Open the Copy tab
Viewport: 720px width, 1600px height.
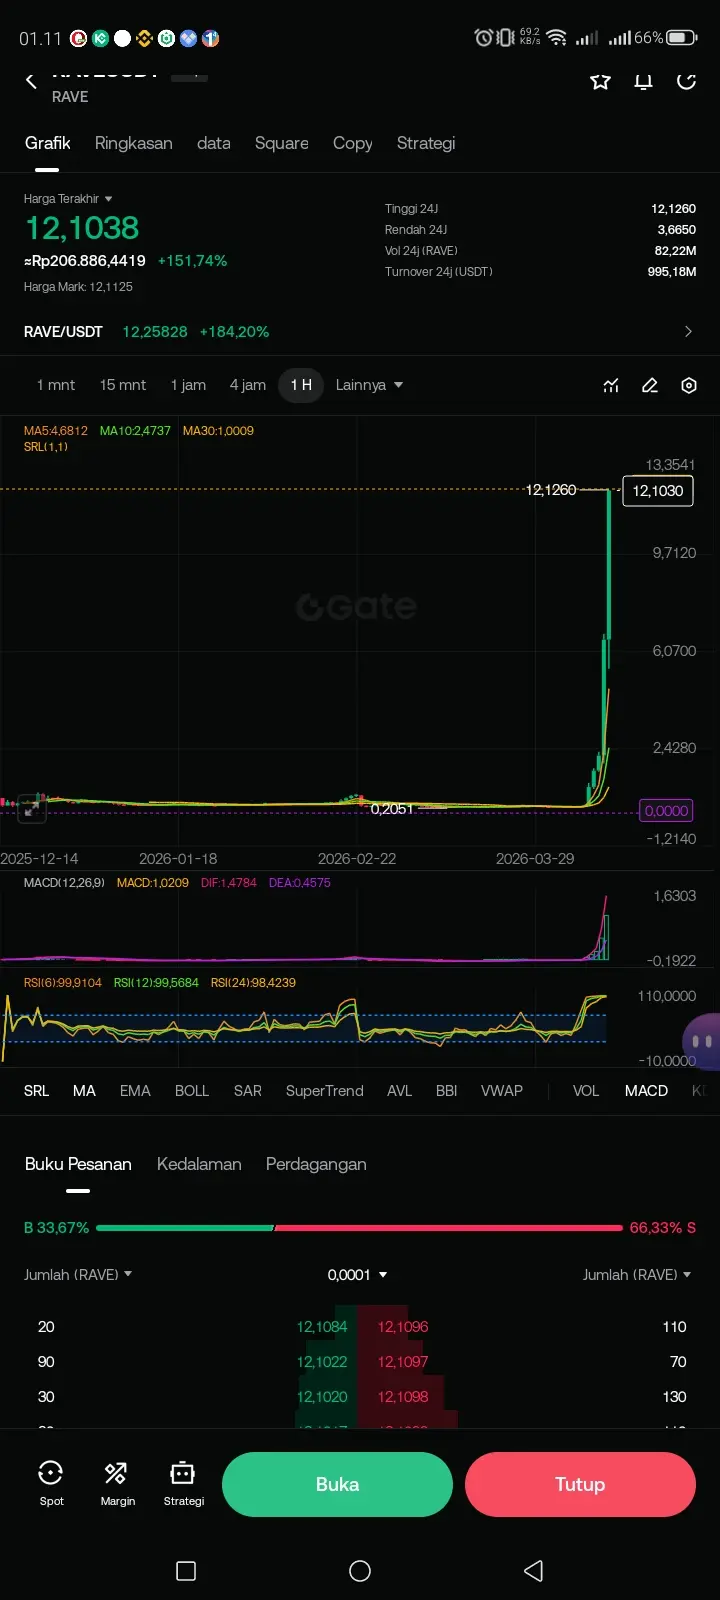[352, 143]
